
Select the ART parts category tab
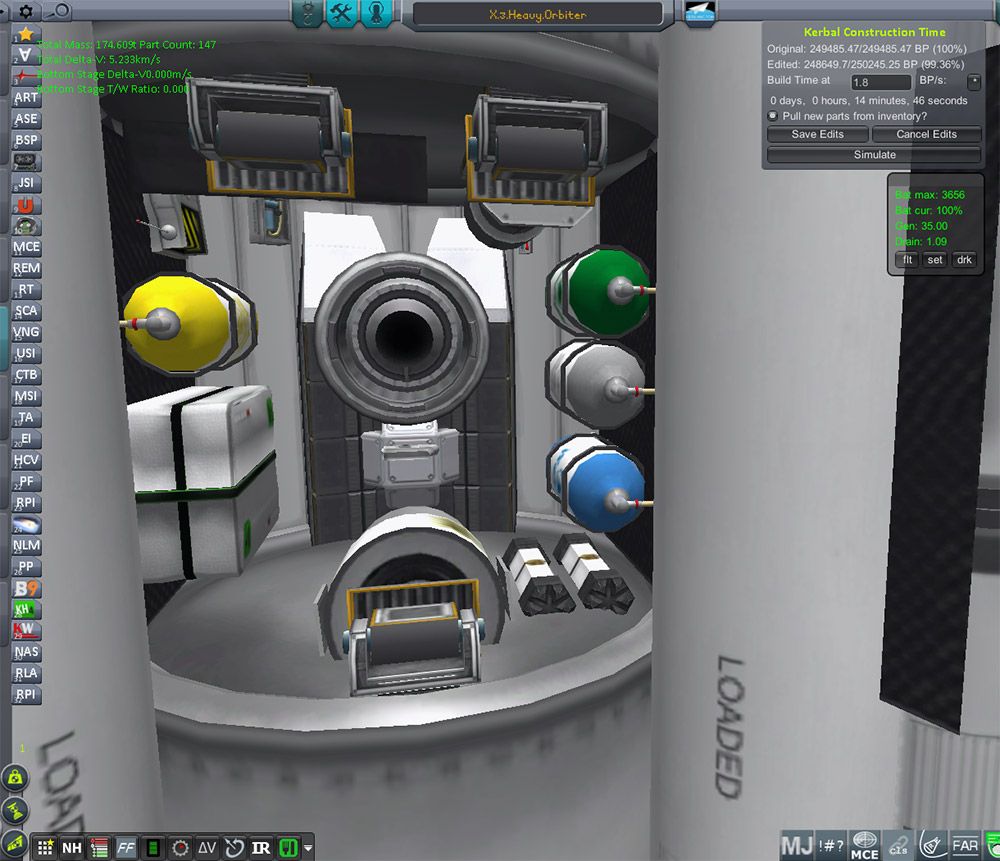(26, 98)
